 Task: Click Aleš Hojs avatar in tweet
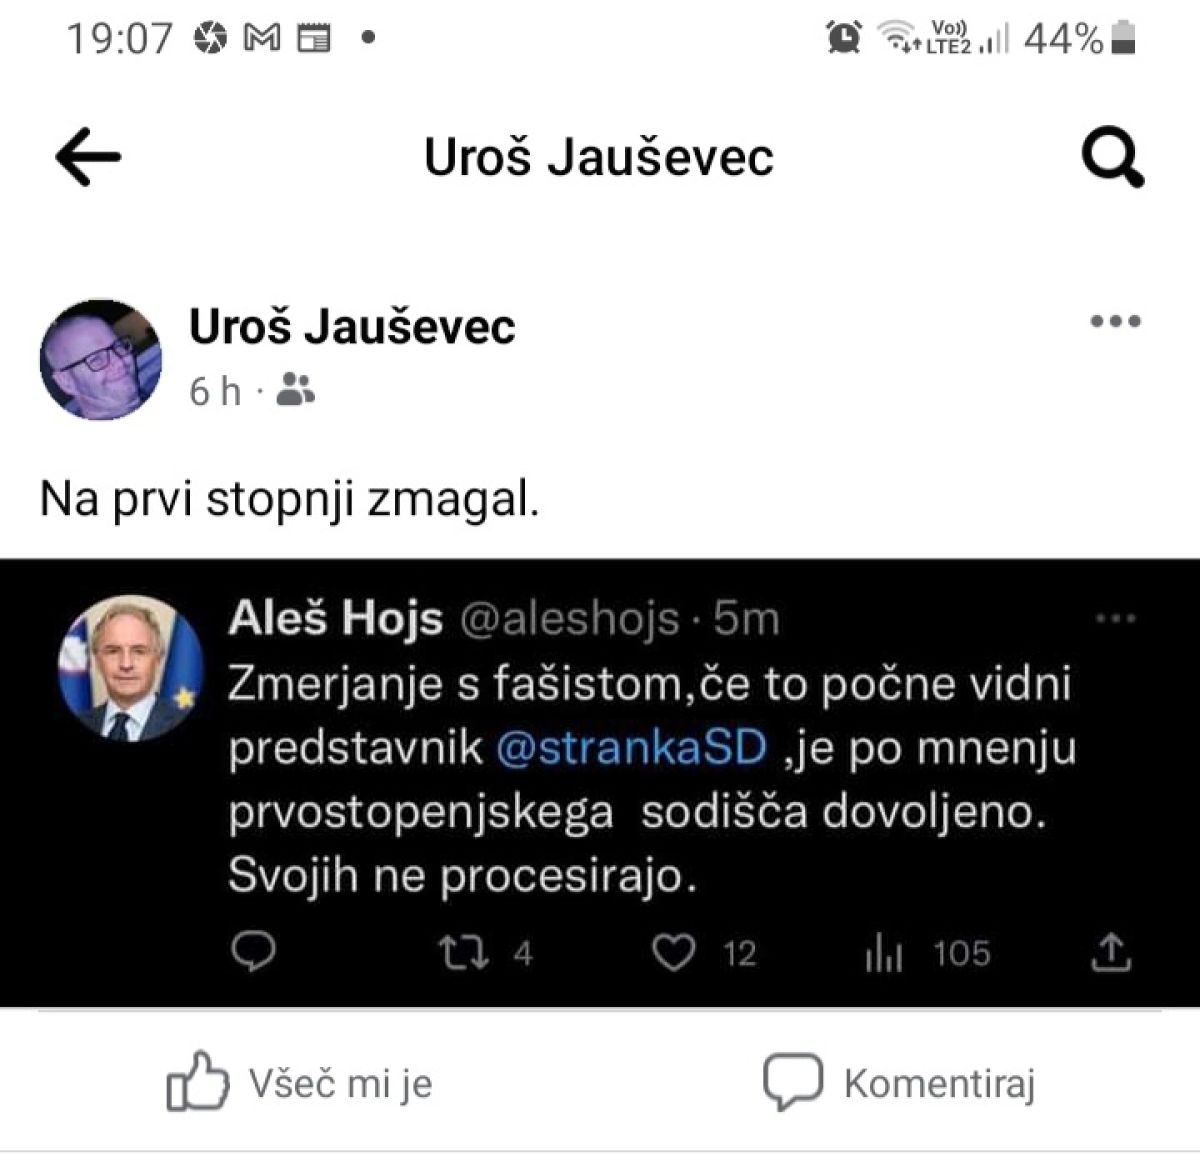point(132,669)
